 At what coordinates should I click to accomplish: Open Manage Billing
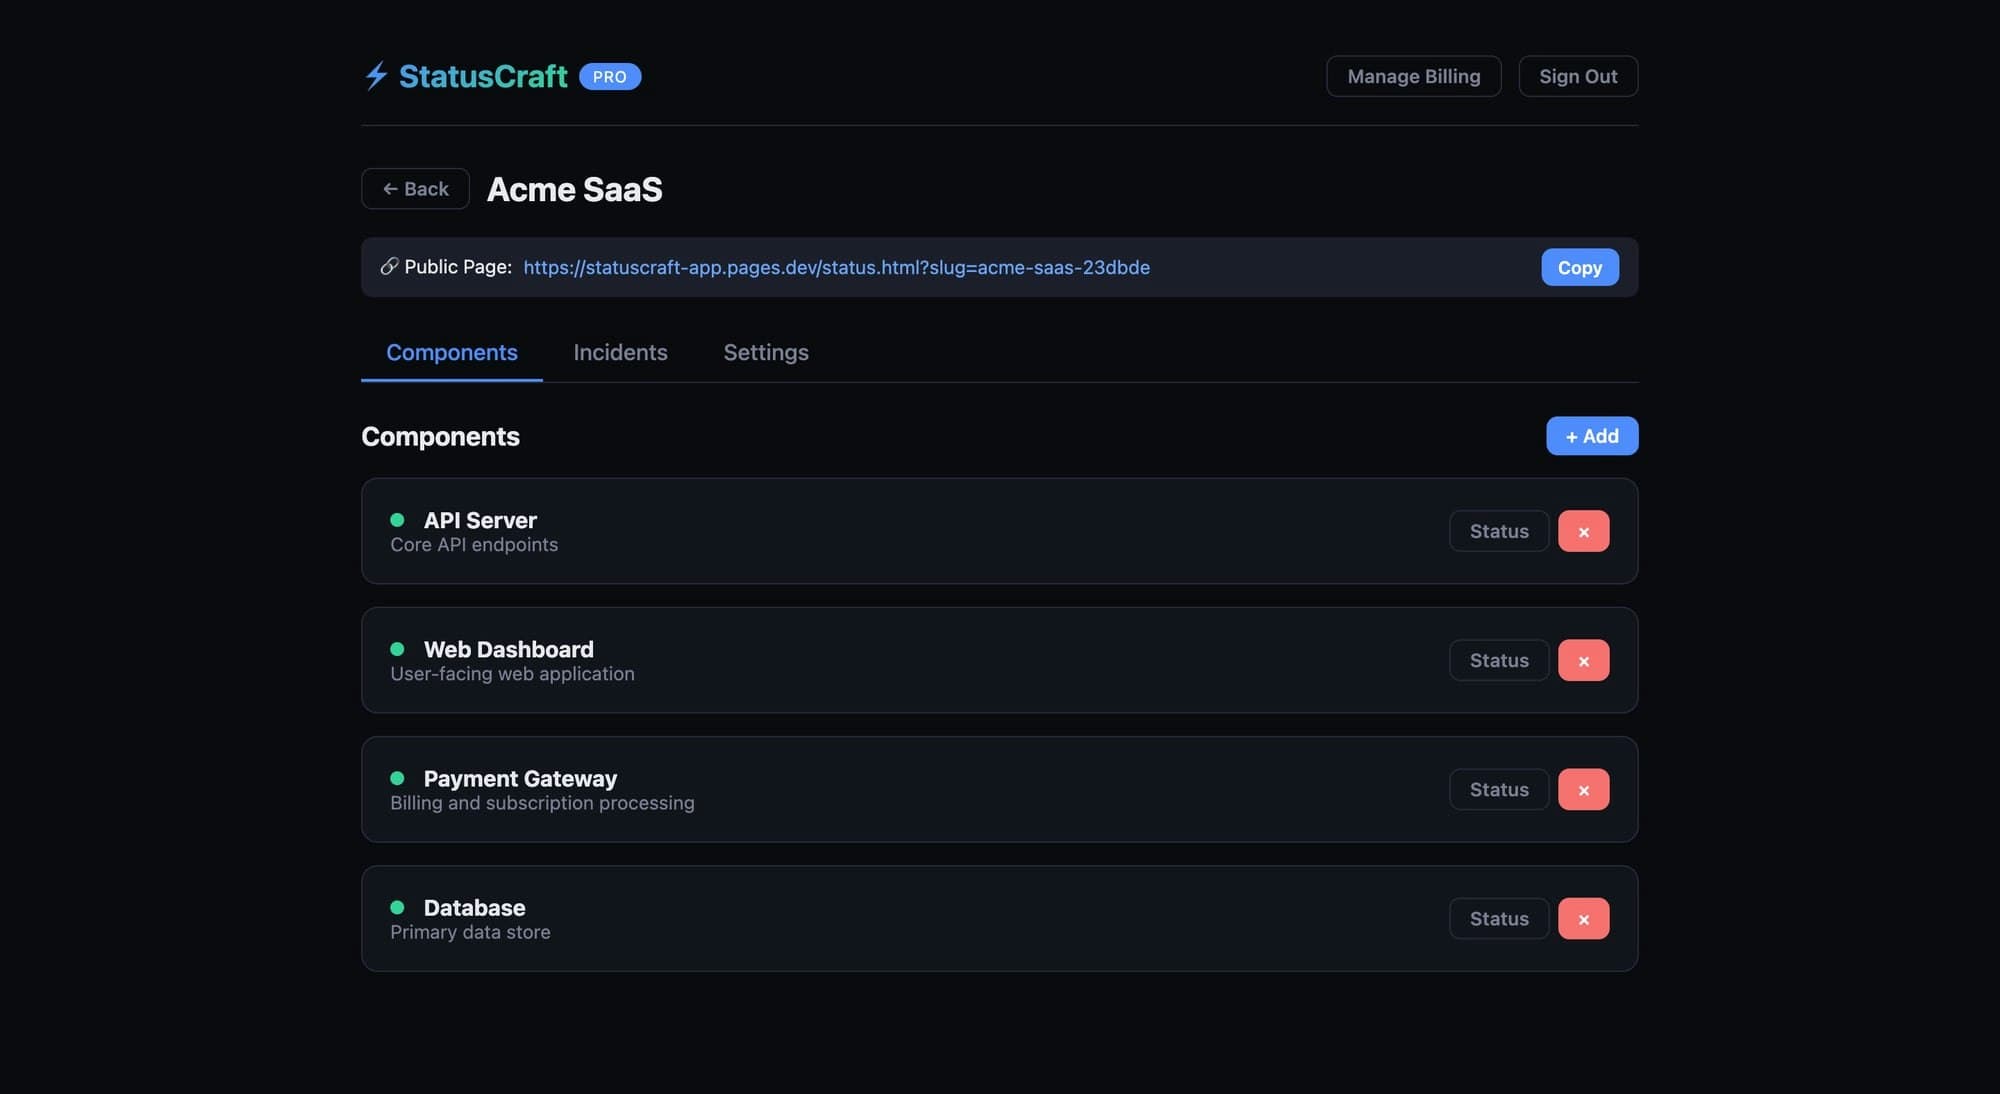coord(1413,75)
